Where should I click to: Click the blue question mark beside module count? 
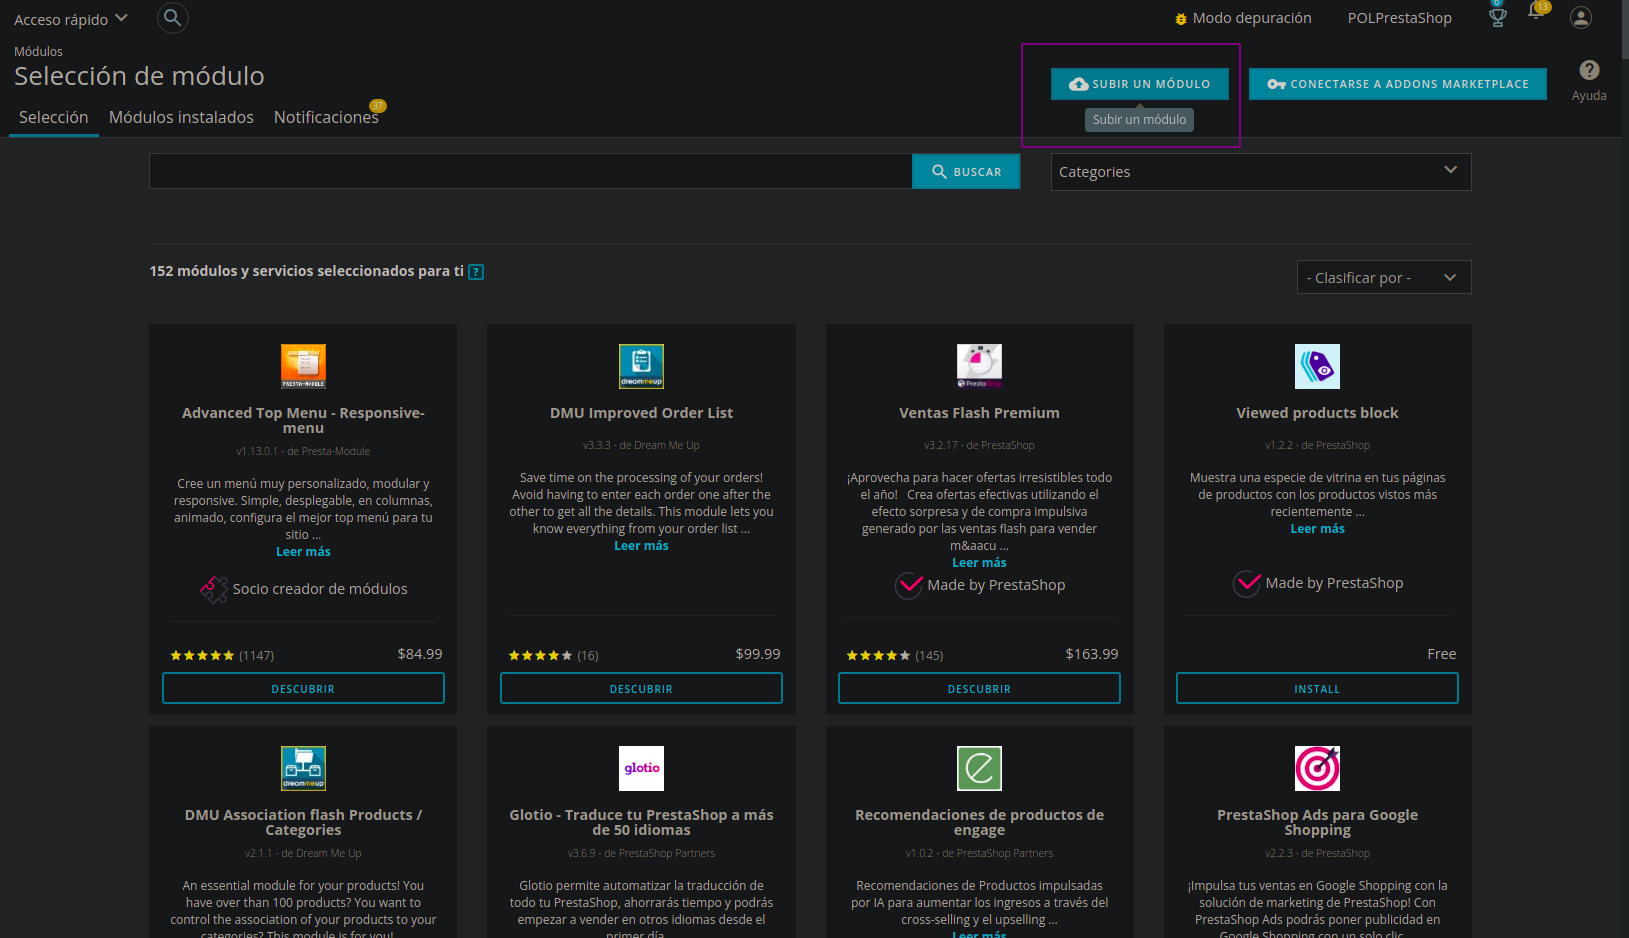point(476,272)
